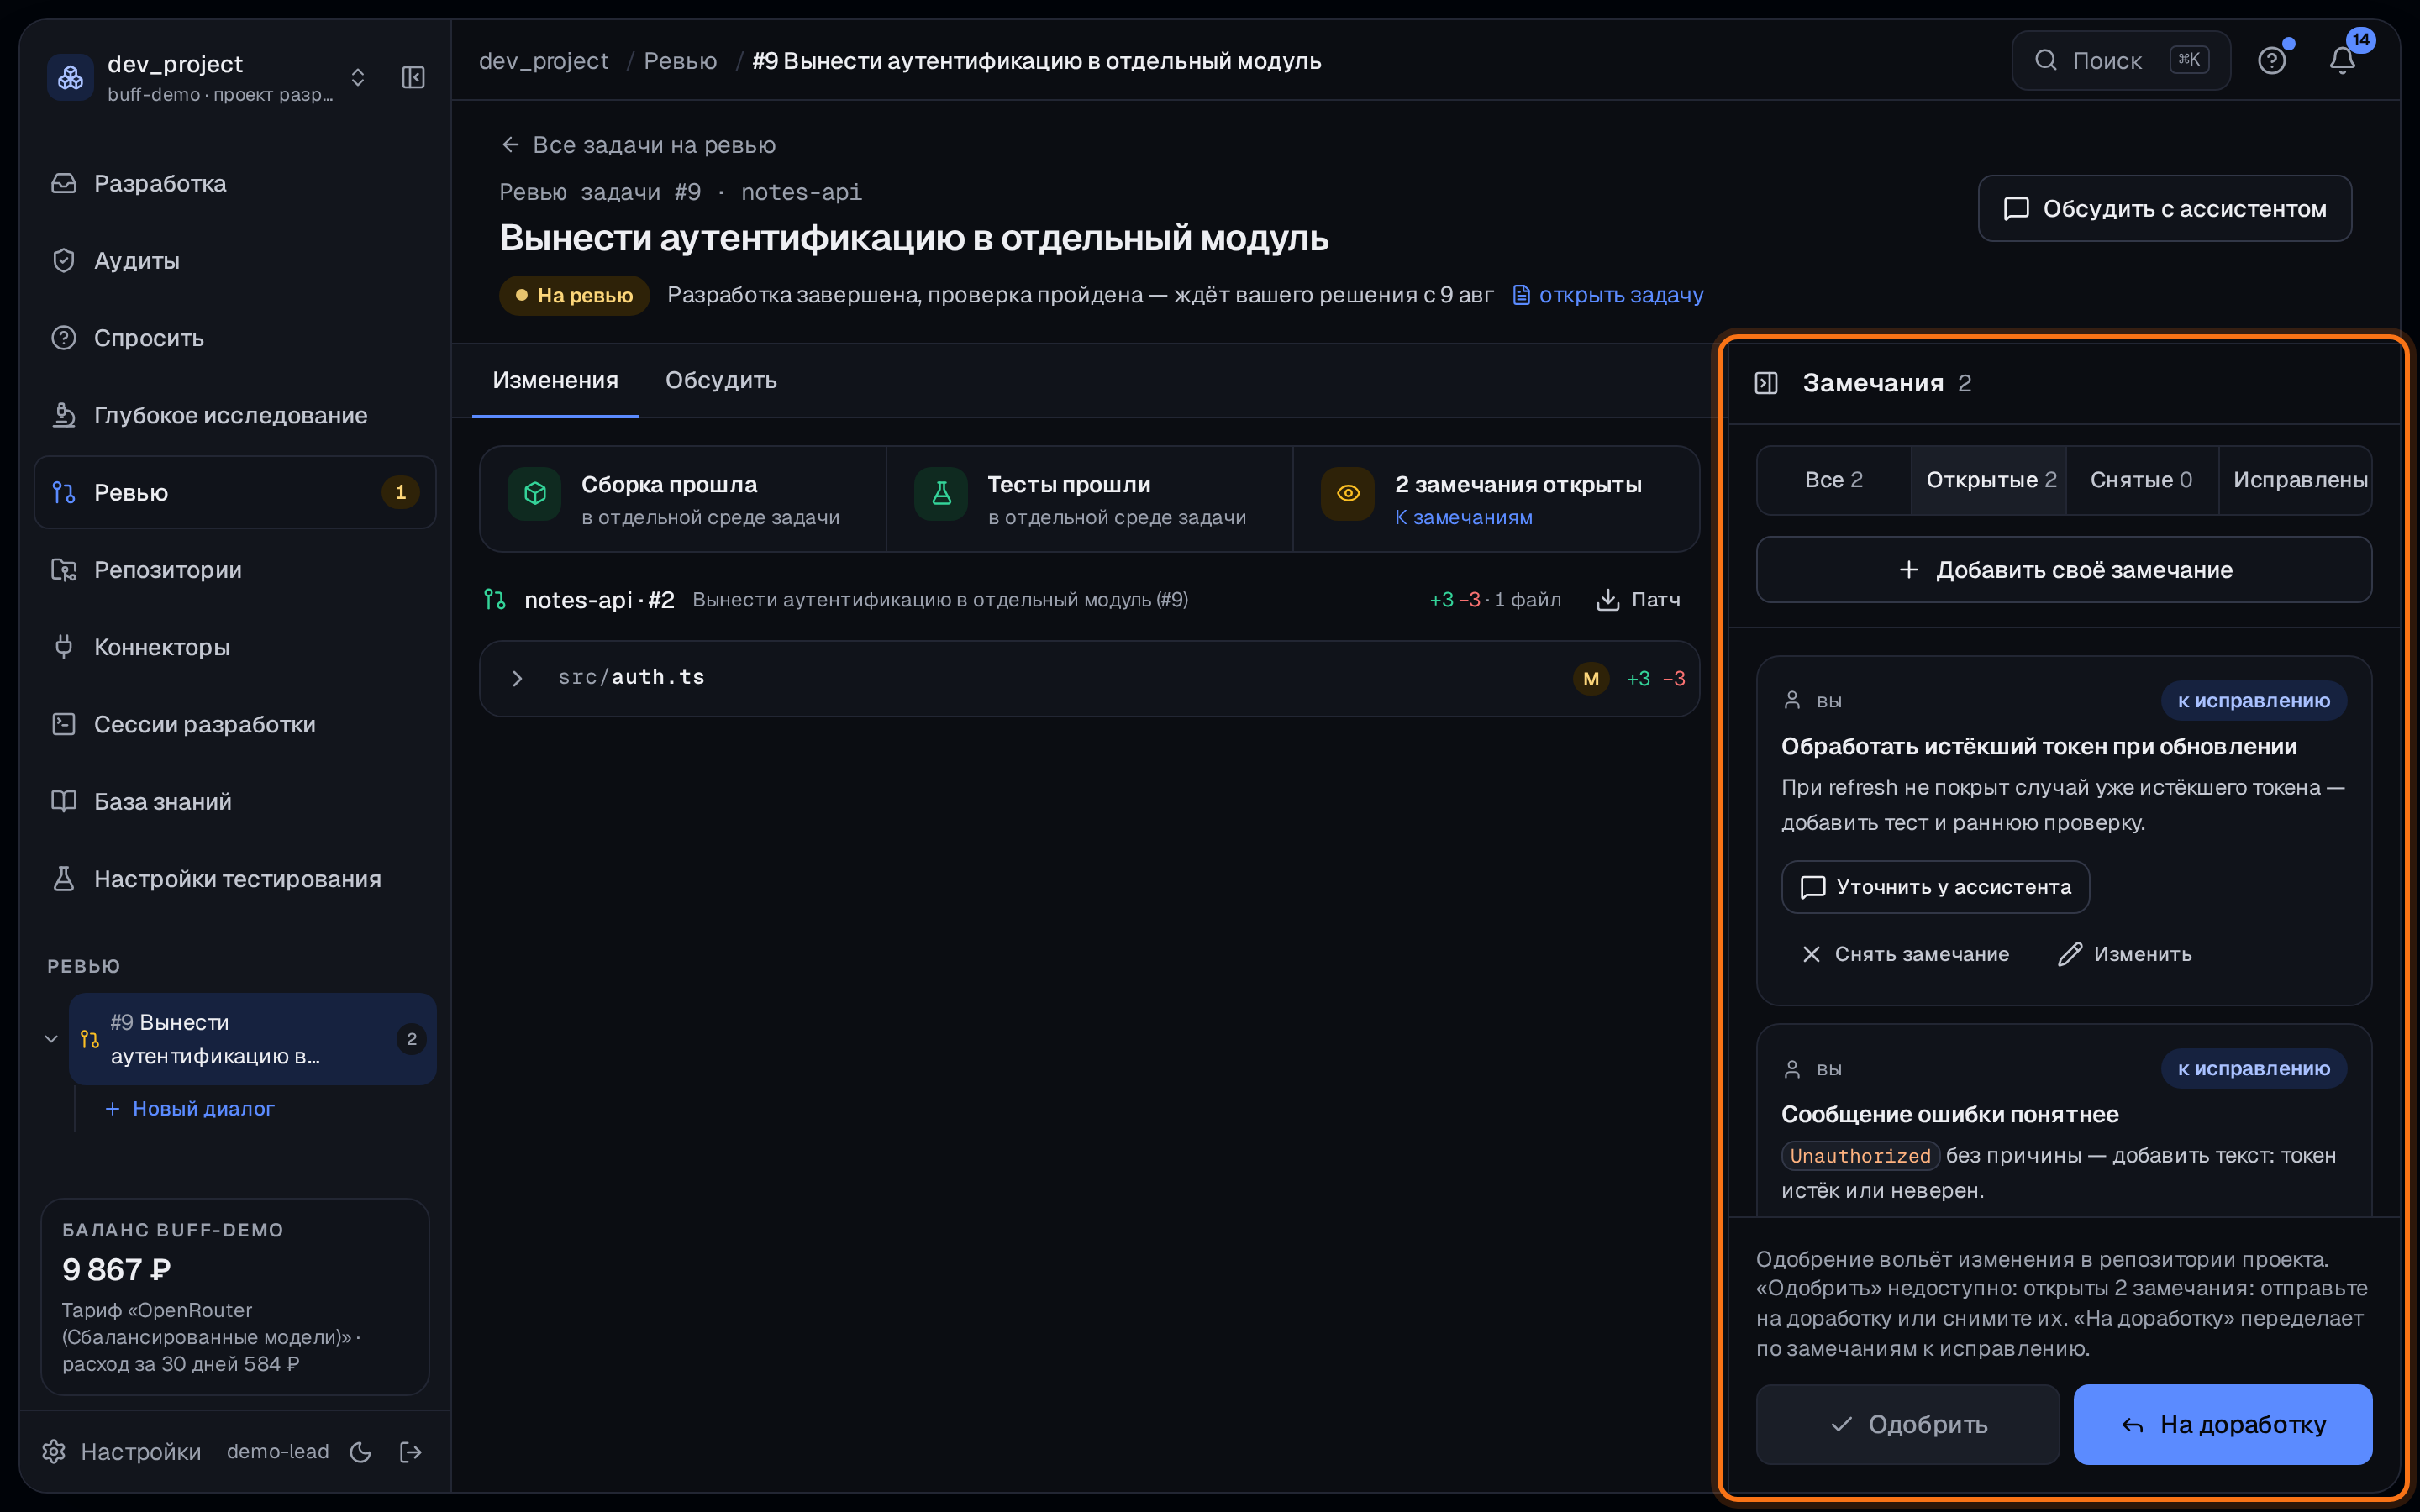Open notifications bell with 14 badge

2342,61
